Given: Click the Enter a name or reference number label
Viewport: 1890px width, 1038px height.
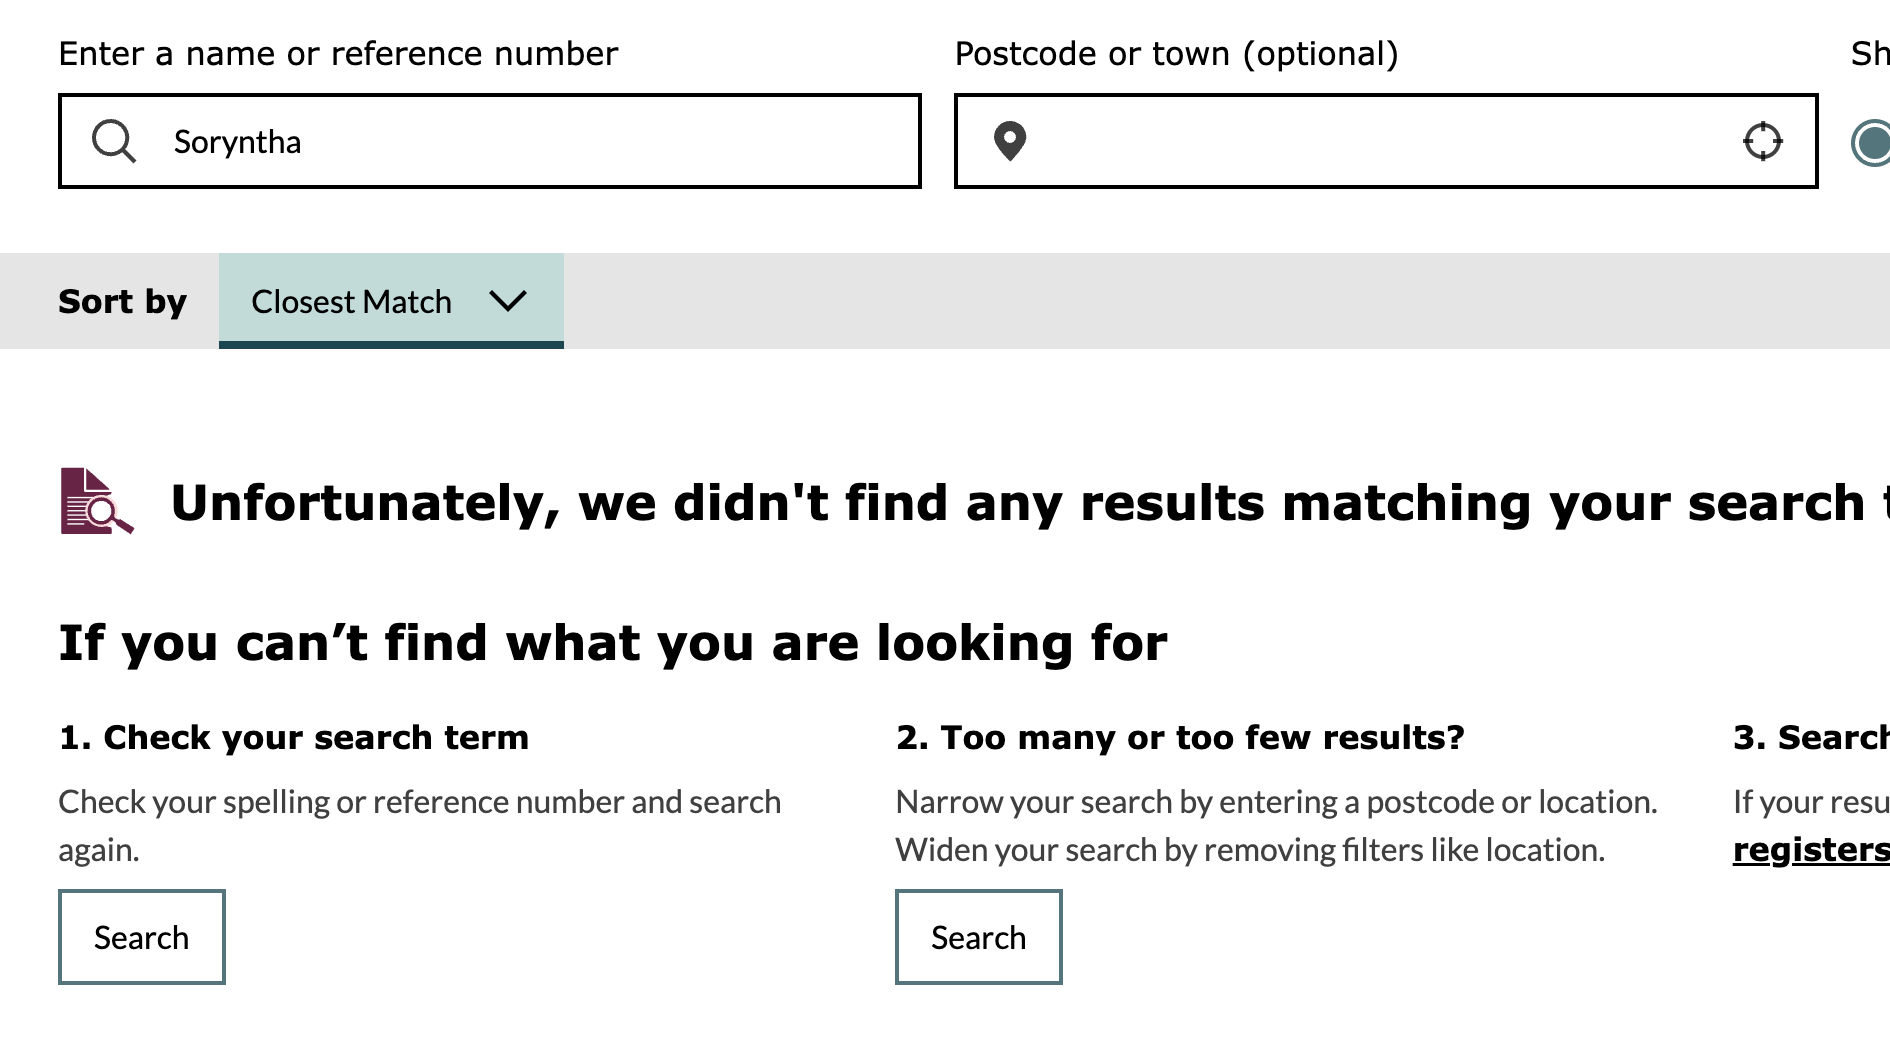Looking at the screenshot, I should (x=338, y=54).
